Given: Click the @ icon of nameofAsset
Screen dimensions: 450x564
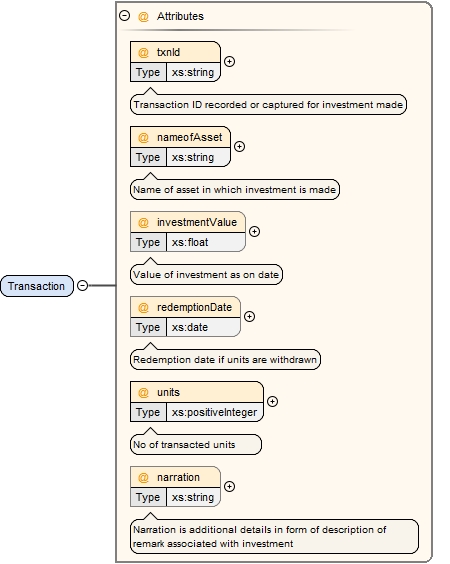Looking at the screenshot, I should 143,137.
